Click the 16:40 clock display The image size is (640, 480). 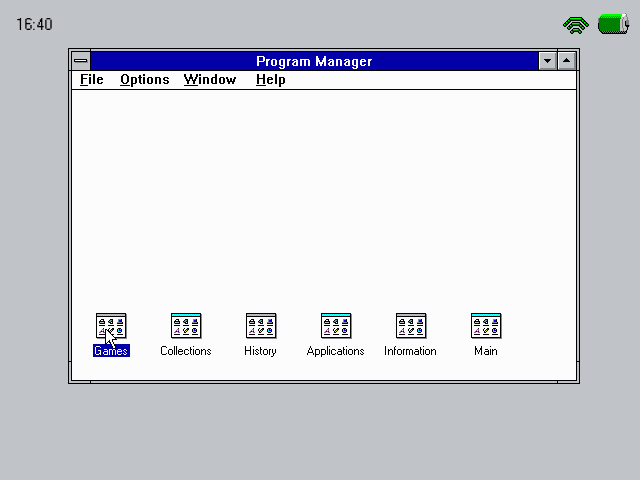pos(34,24)
